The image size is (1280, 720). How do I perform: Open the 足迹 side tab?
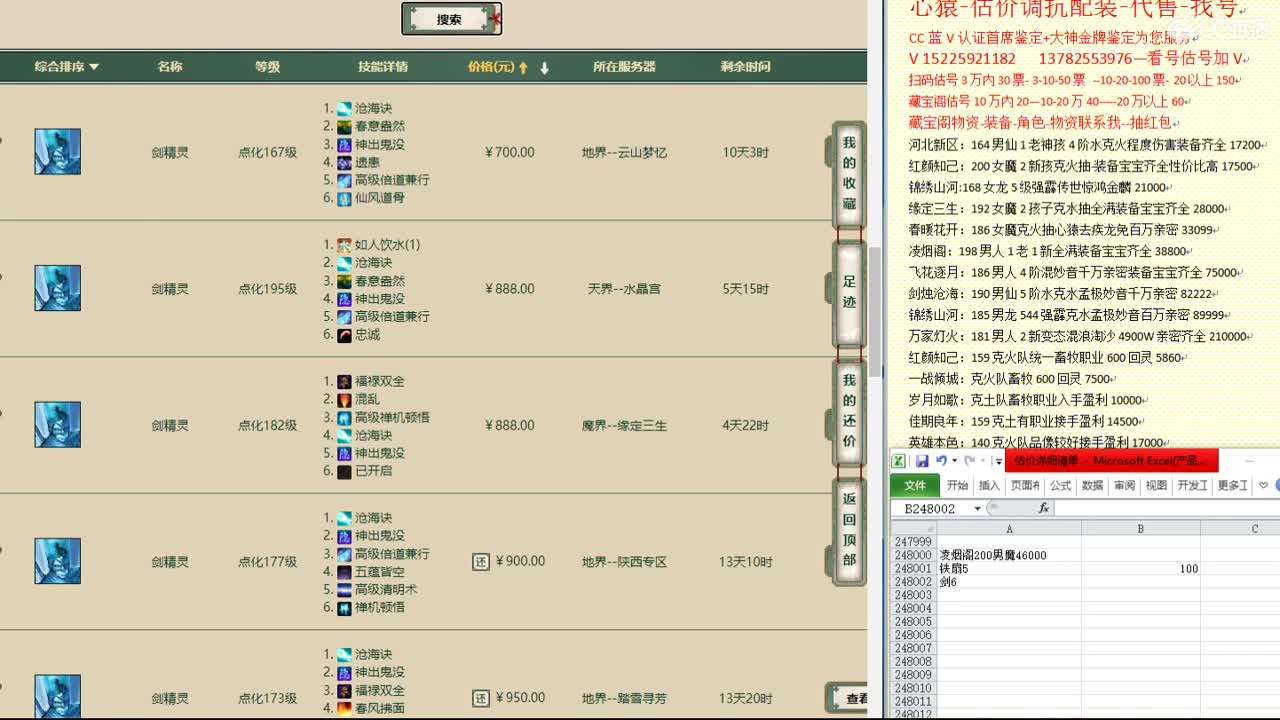(x=848, y=292)
